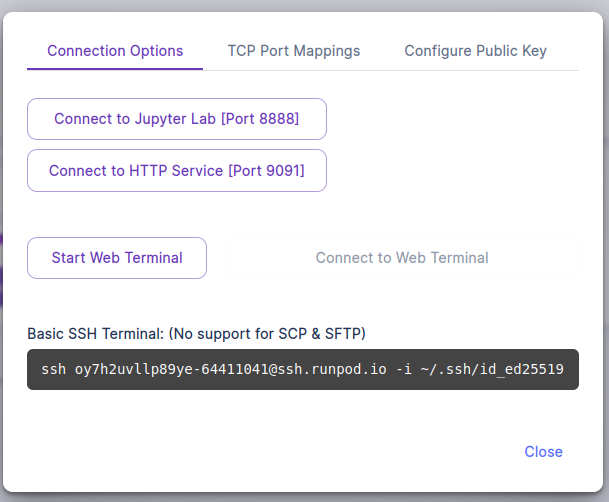The height and width of the screenshot is (502, 609).
Task: Click the 'Basic SSH Terminal' label text
Action: click(x=95, y=332)
